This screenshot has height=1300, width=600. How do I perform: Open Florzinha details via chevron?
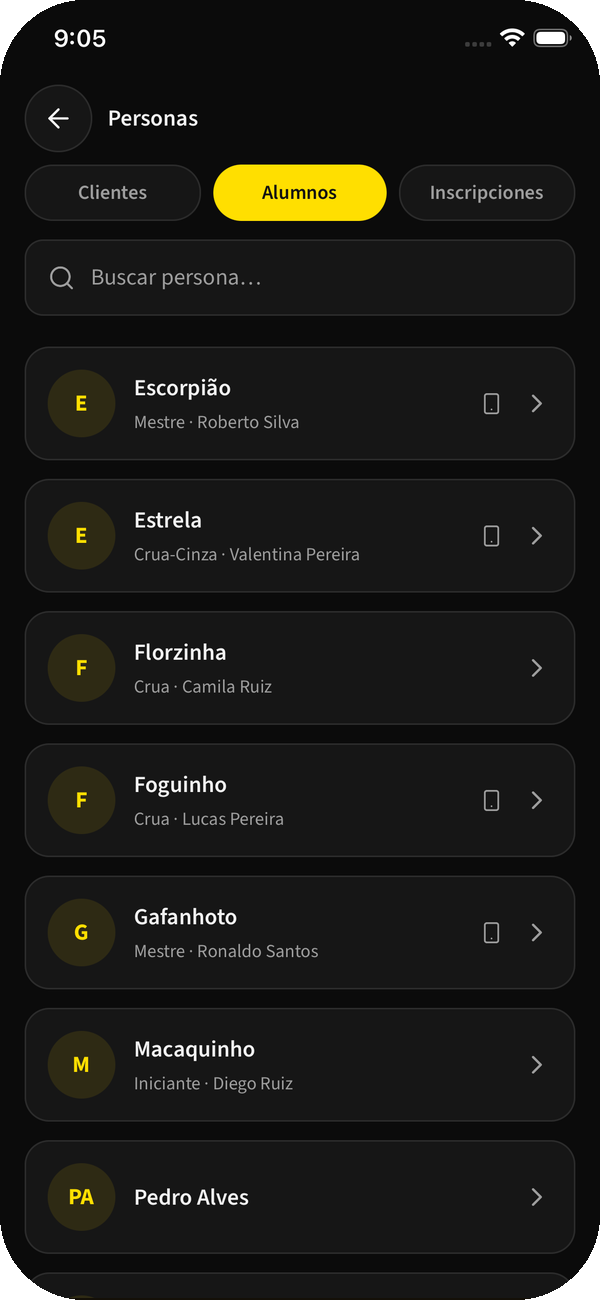(x=537, y=668)
